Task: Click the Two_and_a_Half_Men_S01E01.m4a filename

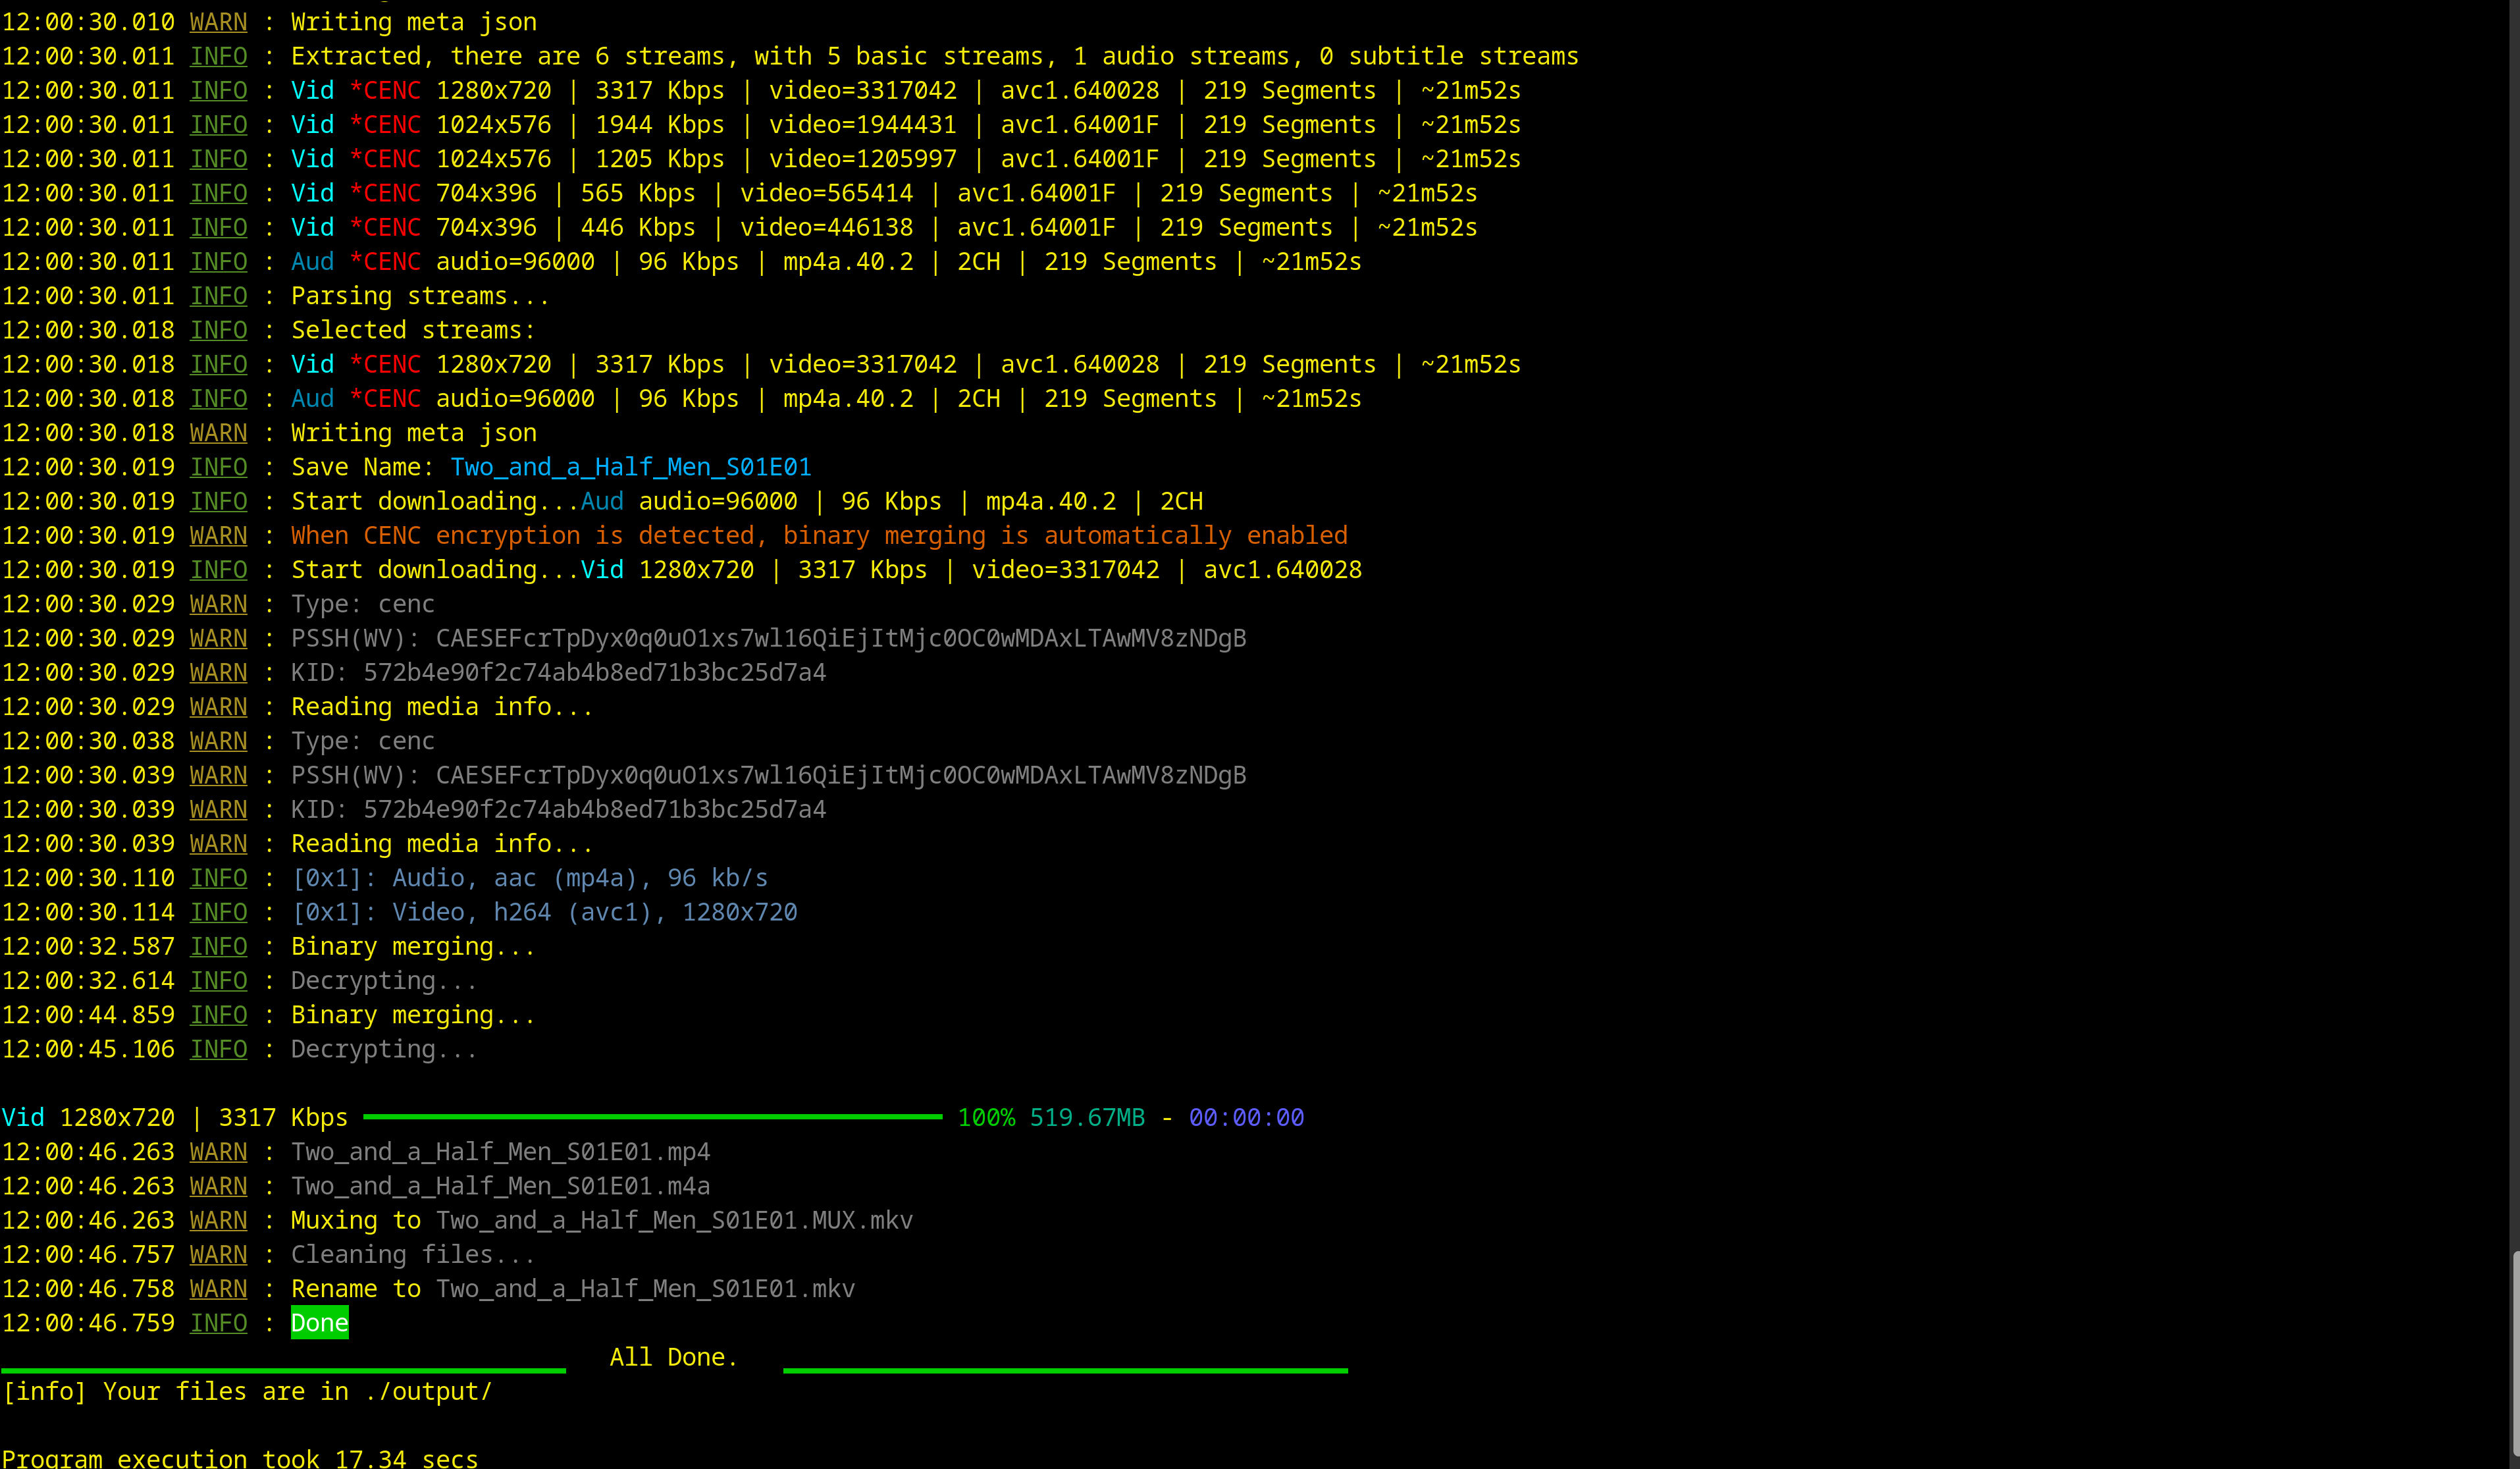Action: (500, 1186)
